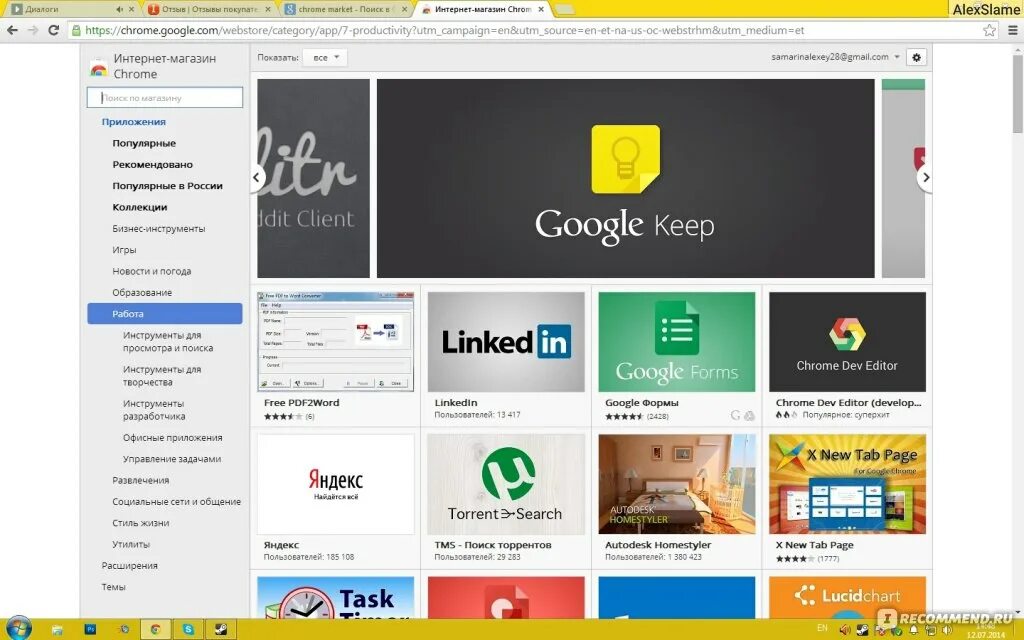This screenshot has width=1024, height=640.
Task: Open the Яндекс app tile
Action: click(336, 498)
